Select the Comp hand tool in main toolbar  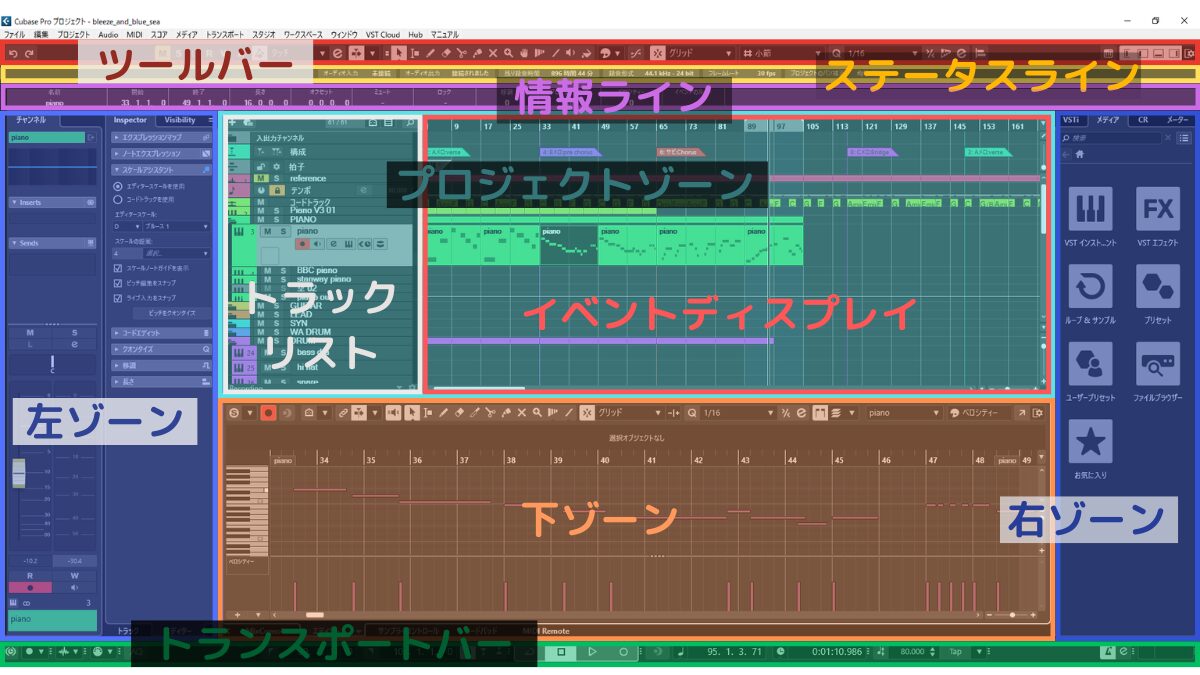(x=524, y=52)
